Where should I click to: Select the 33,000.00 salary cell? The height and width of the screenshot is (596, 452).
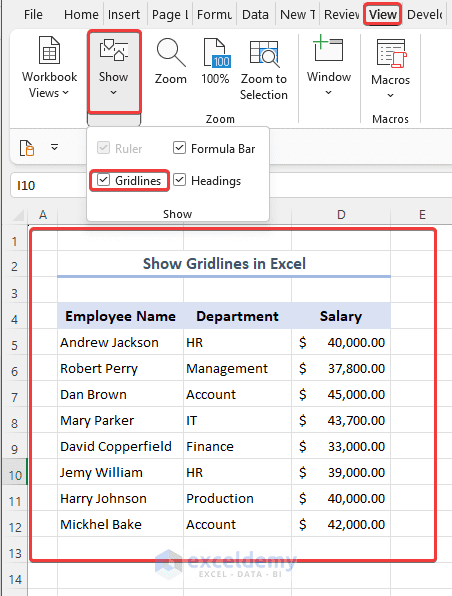coord(341,446)
